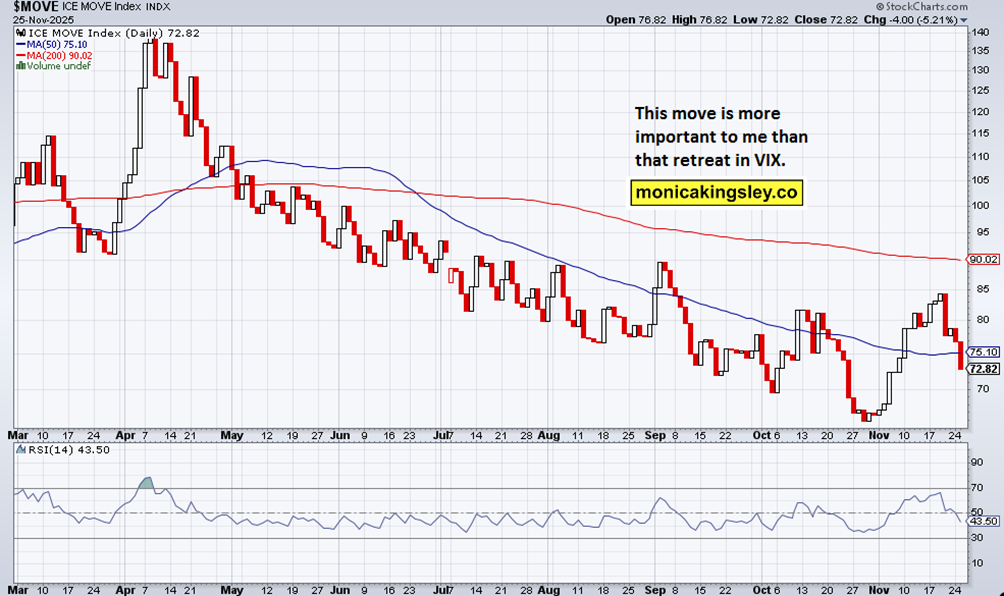Click the 90.02 MA(200) price label

click(983, 259)
